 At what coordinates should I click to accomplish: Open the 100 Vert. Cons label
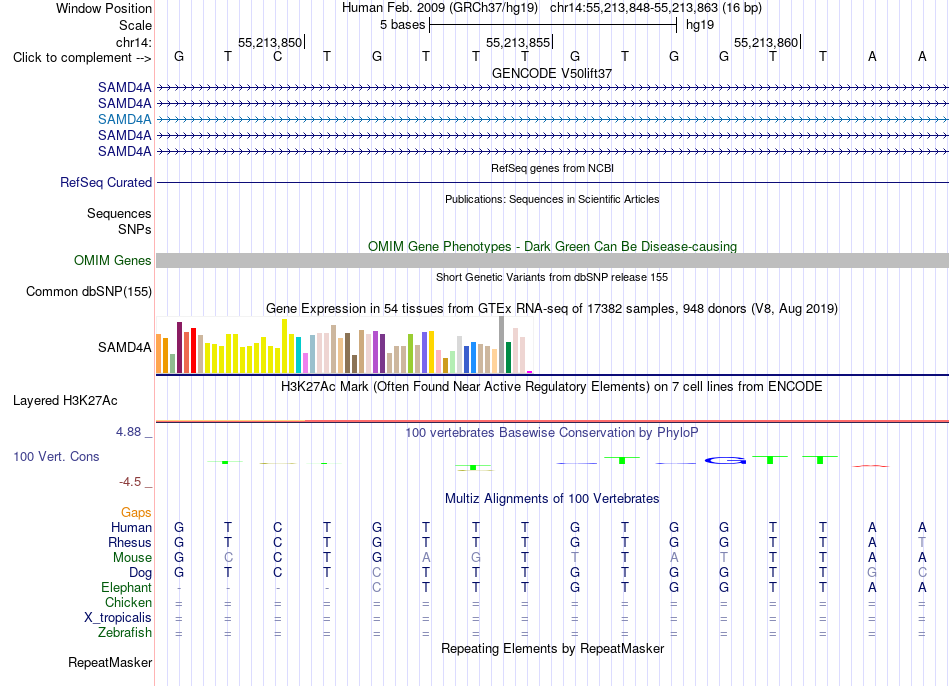point(56,456)
